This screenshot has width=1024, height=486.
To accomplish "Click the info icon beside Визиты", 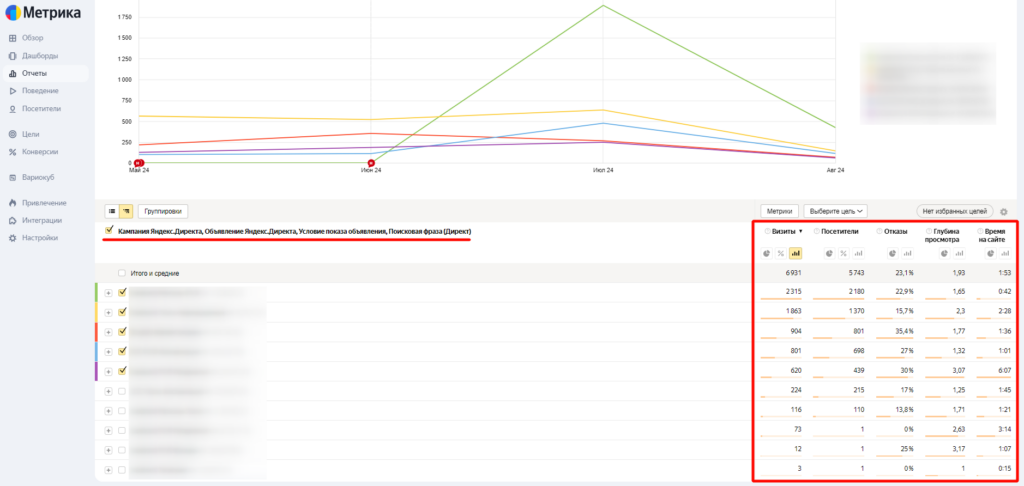I will 767,231.
